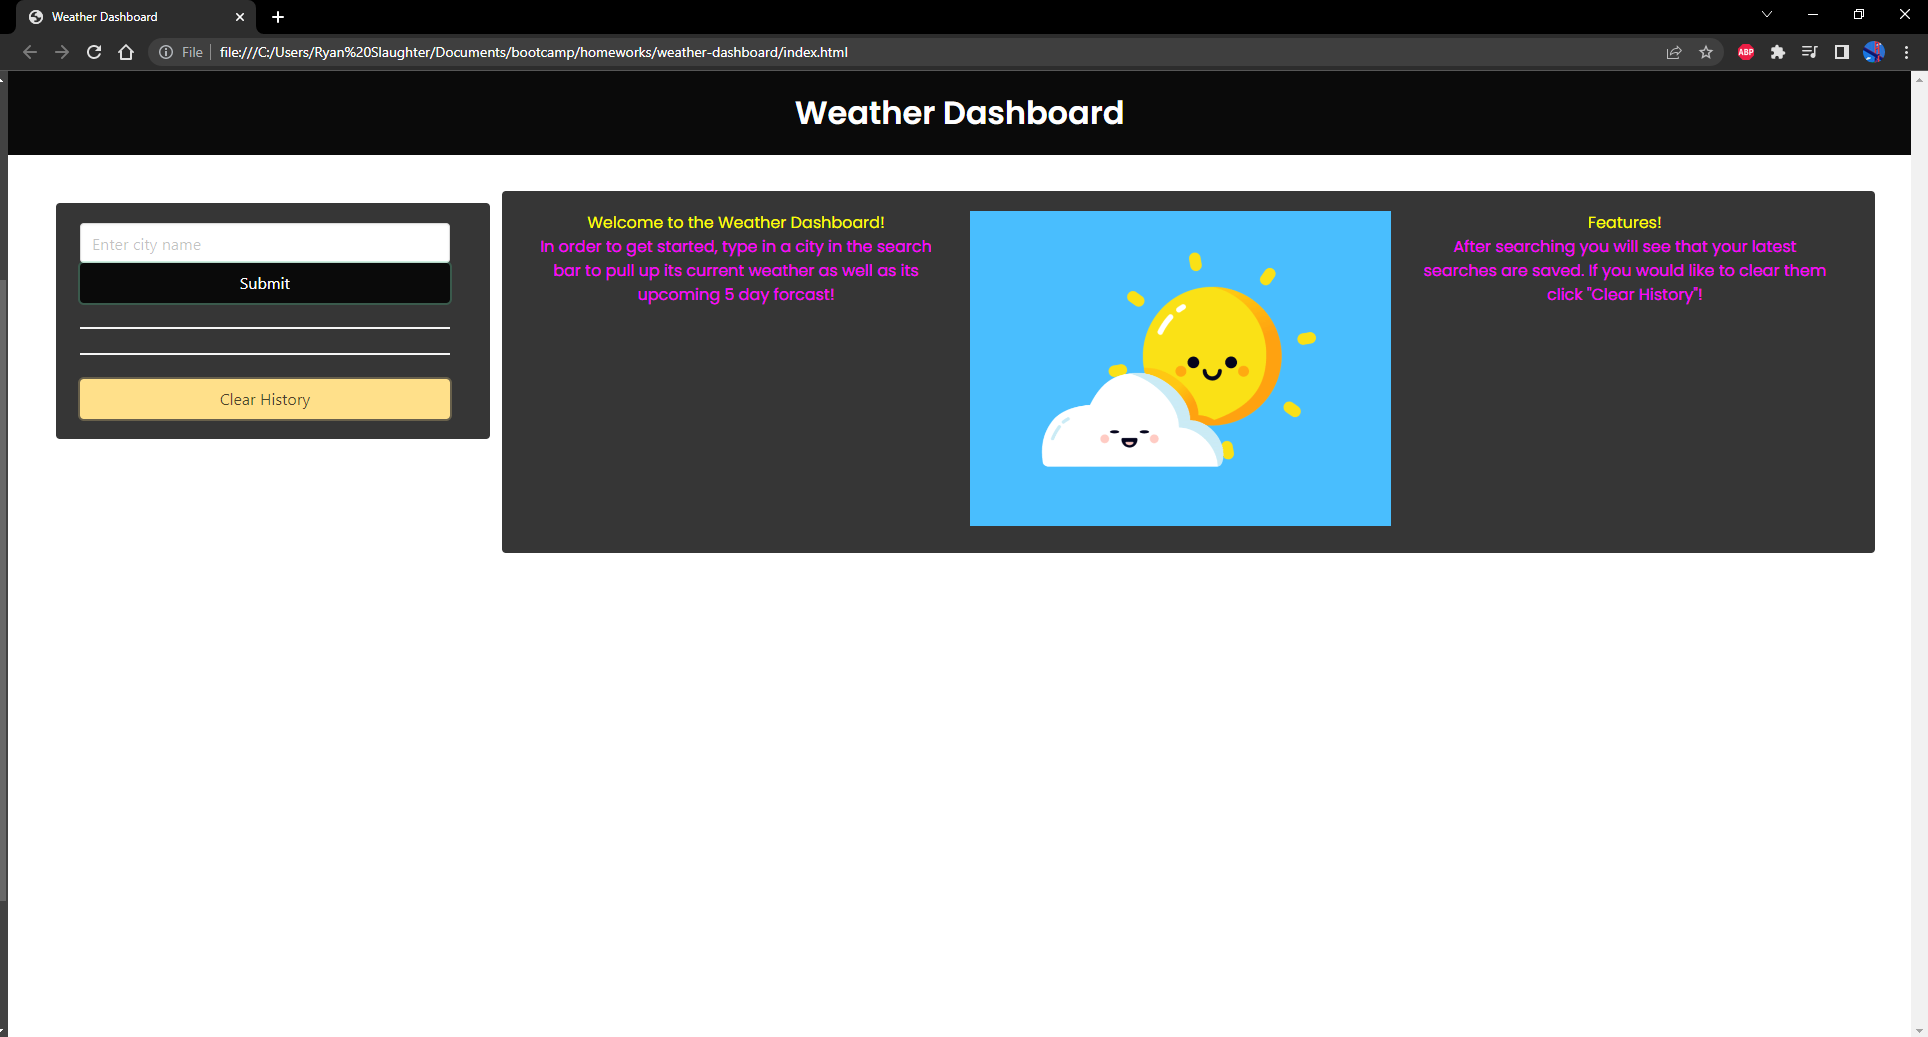Viewport: 1928px width, 1037px height.
Task: Open the media playback controls icon
Action: [1810, 52]
